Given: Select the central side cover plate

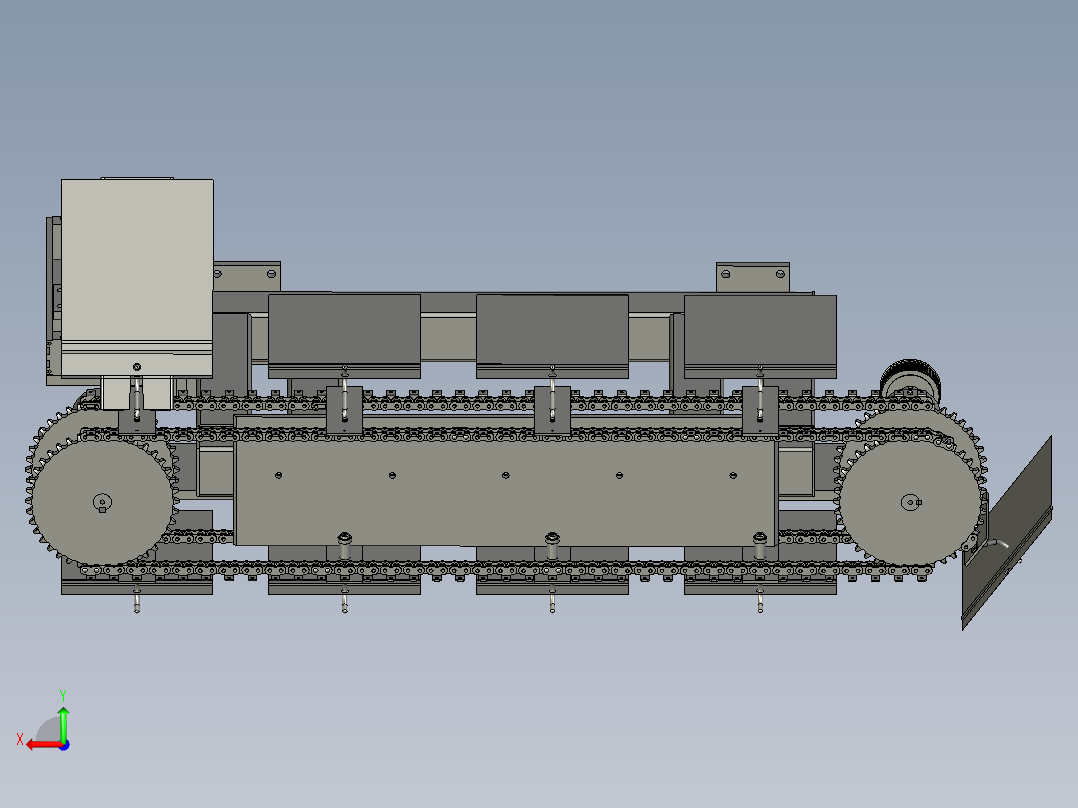Looking at the screenshot, I should point(505,494).
